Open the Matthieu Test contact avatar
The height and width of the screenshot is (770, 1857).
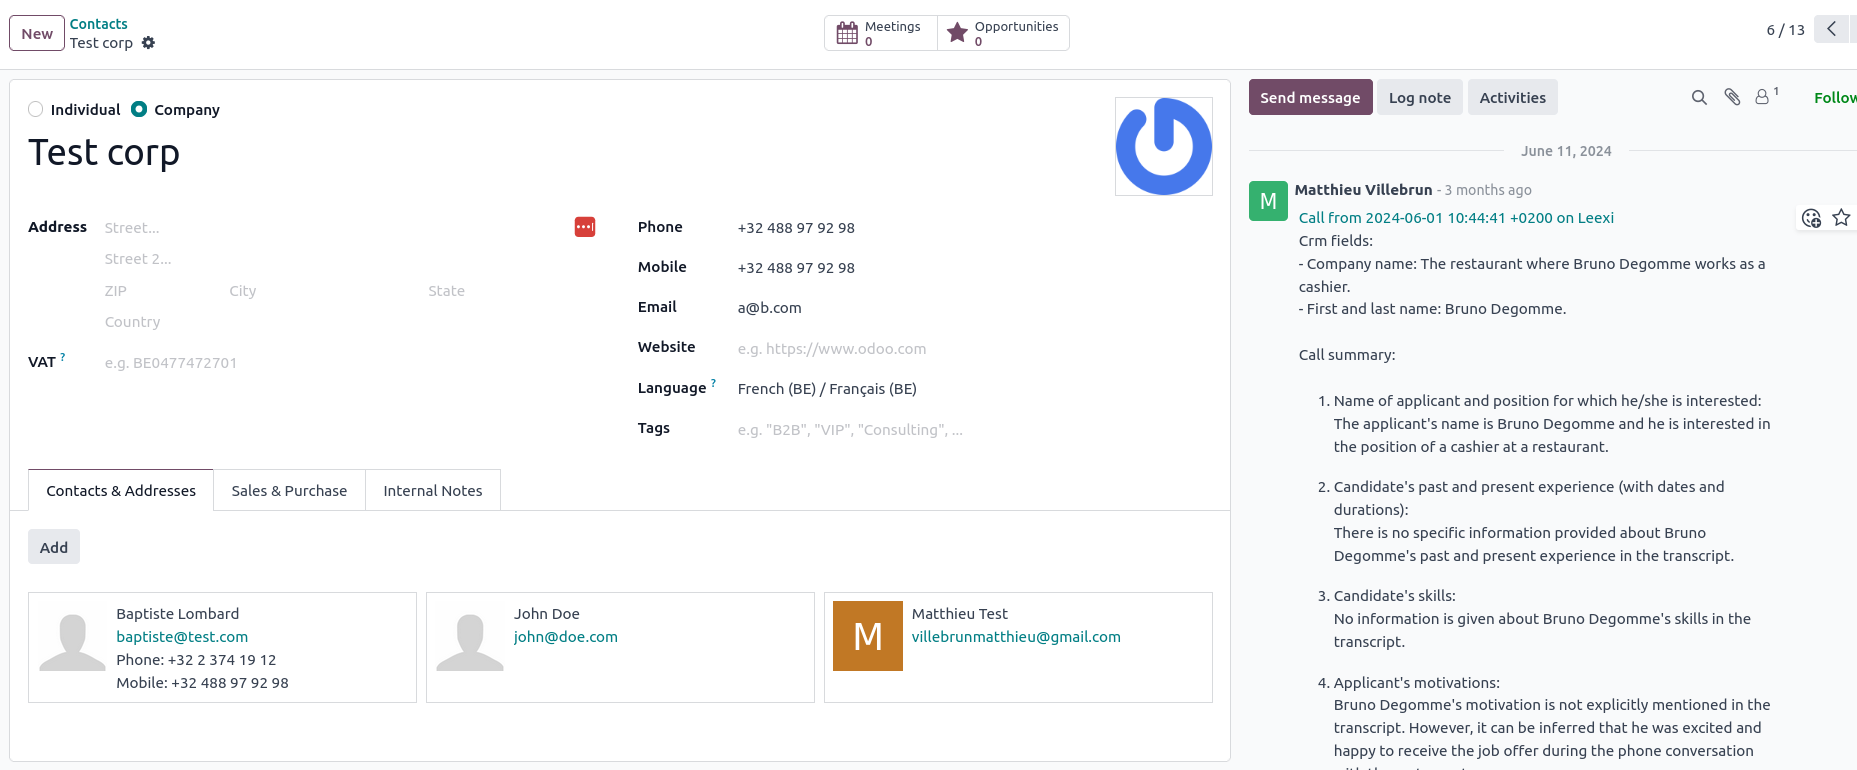point(868,636)
